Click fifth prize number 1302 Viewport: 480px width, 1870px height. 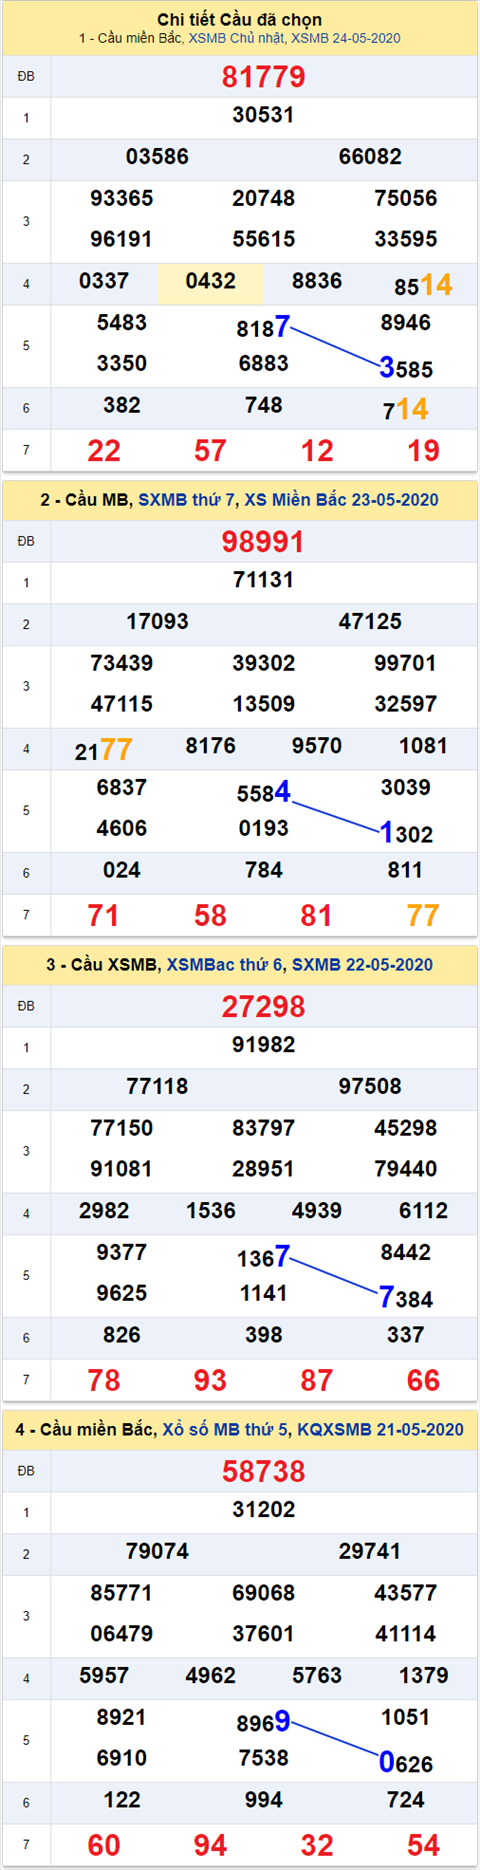[x=406, y=833]
